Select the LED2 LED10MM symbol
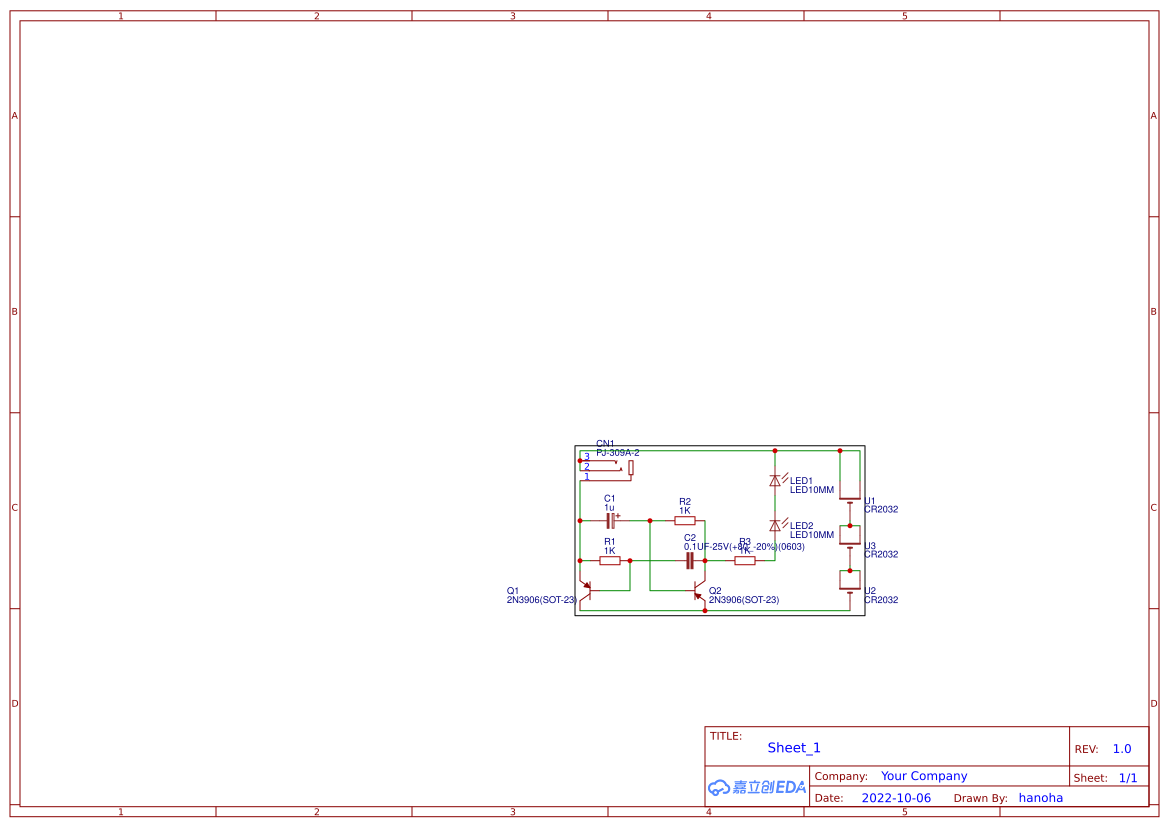Image resolution: width=1169 pixels, height=827 pixels. pyautogui.click(x=776, y=524)
